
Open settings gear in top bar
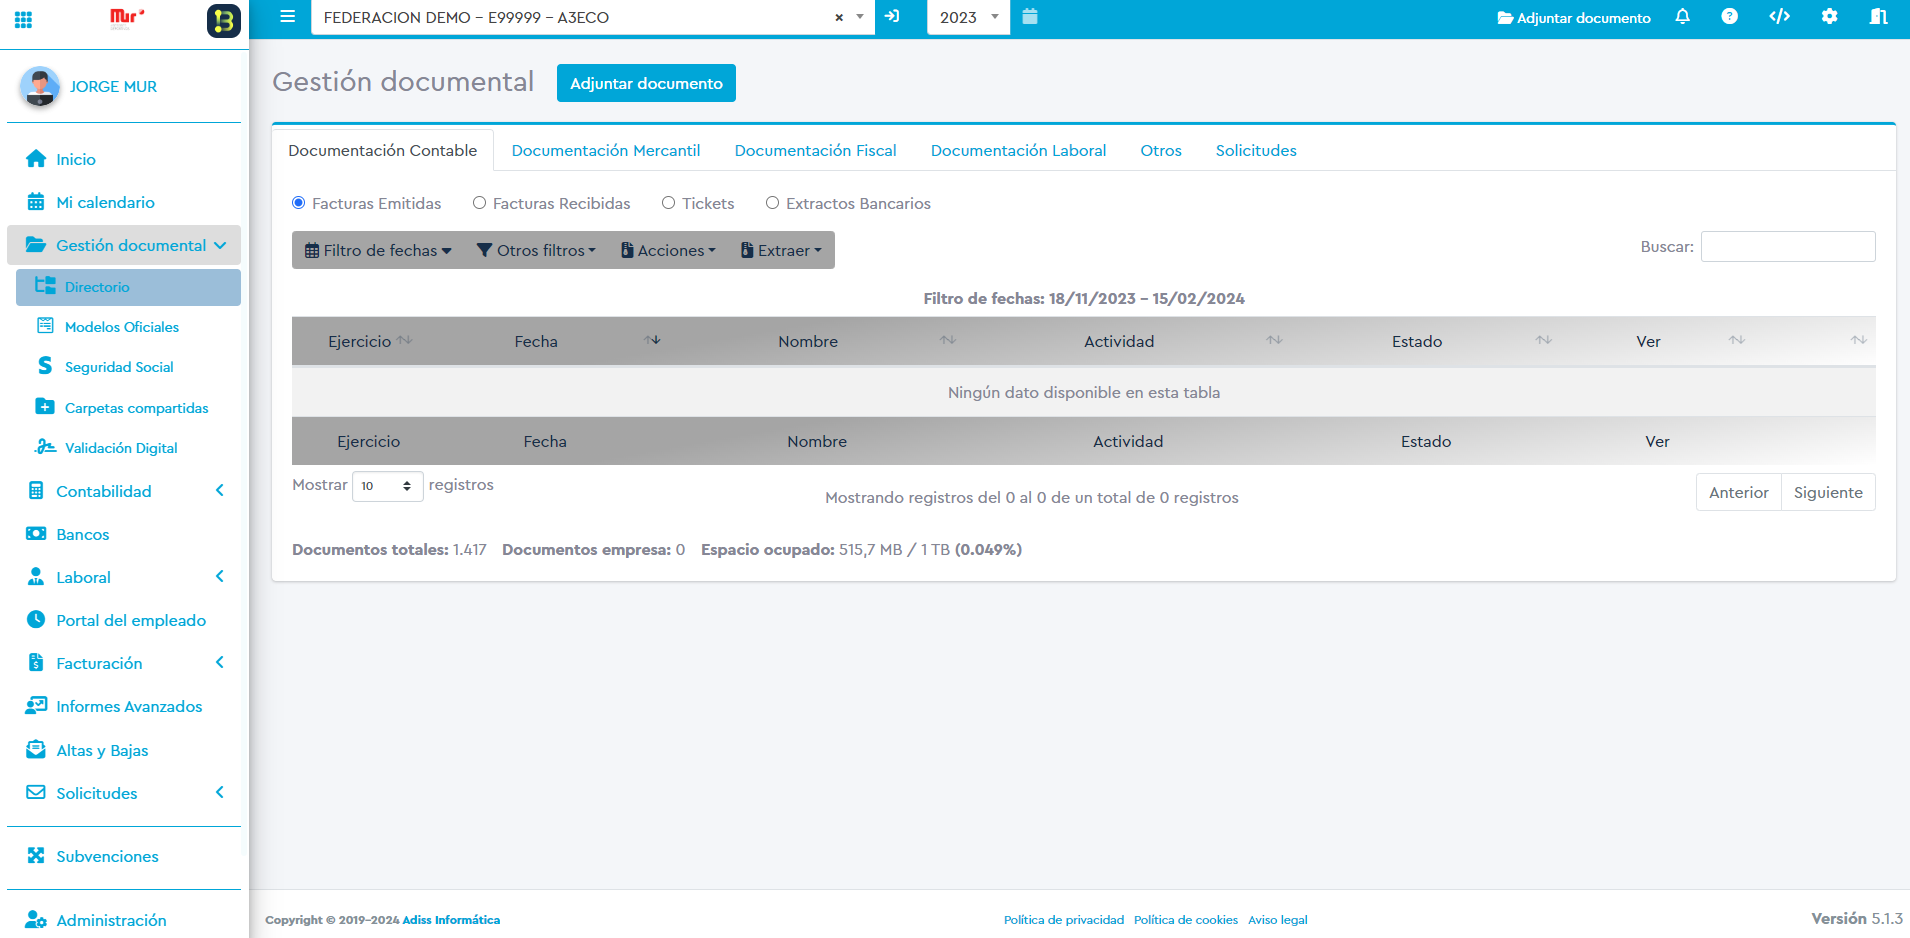1829,17
